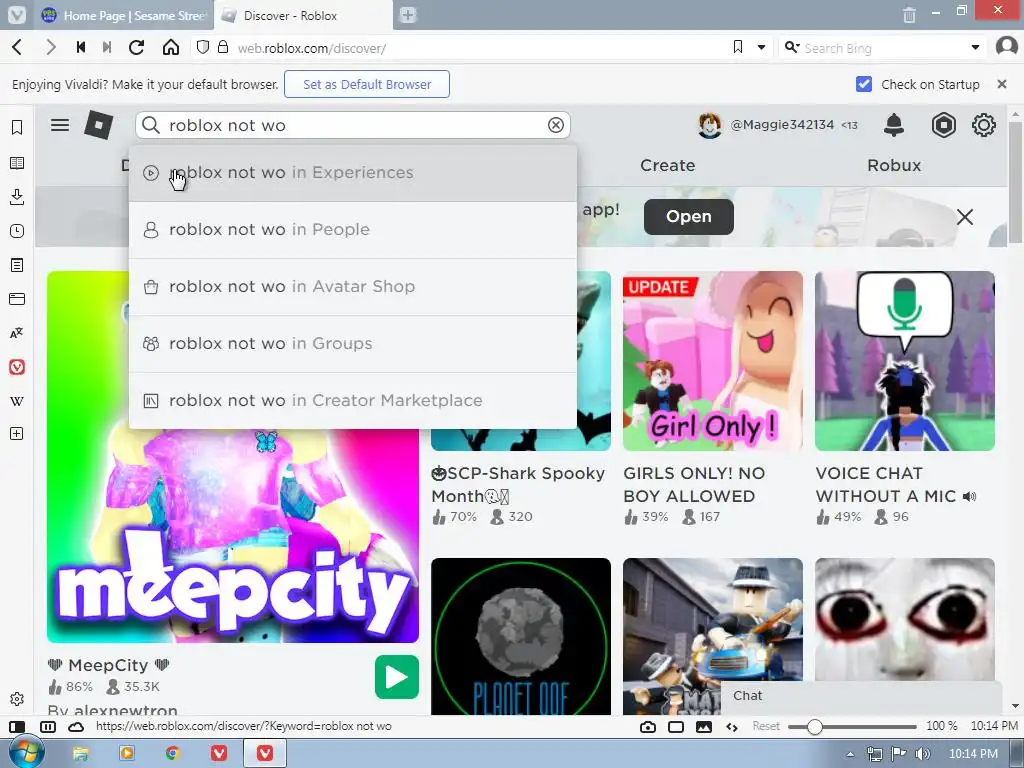
Task: Clear the Roblox search text
Action: (556, 125)
